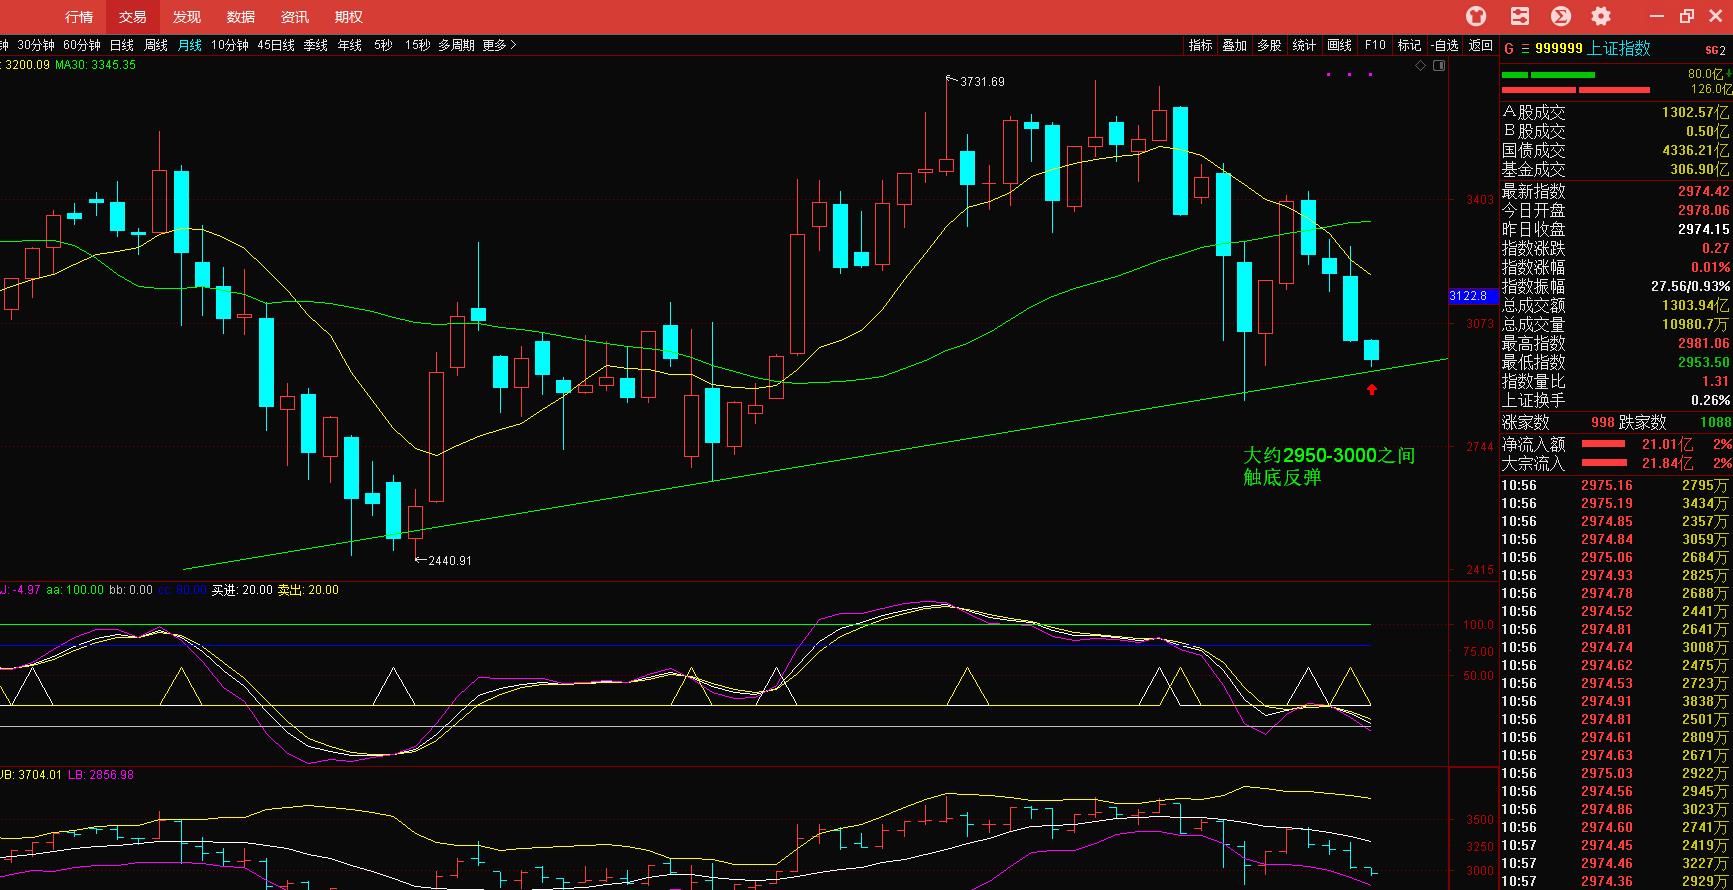Switch chart to 10分钟 period
This screenshot has height=890, width=1733.
(x=230, y=45)
